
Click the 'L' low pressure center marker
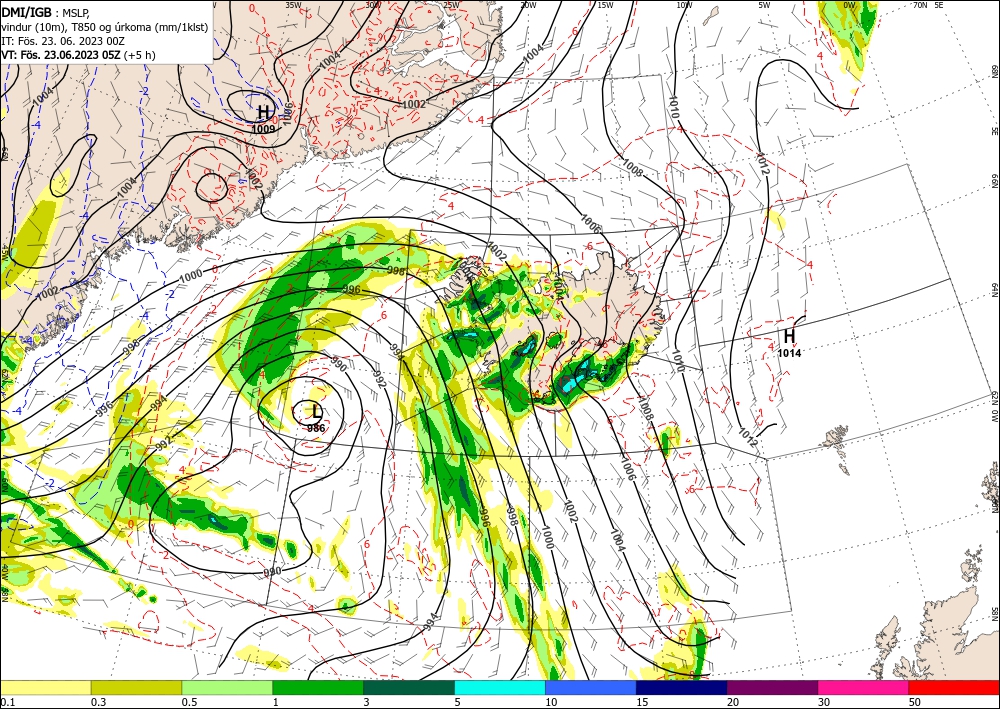[316, 411]
